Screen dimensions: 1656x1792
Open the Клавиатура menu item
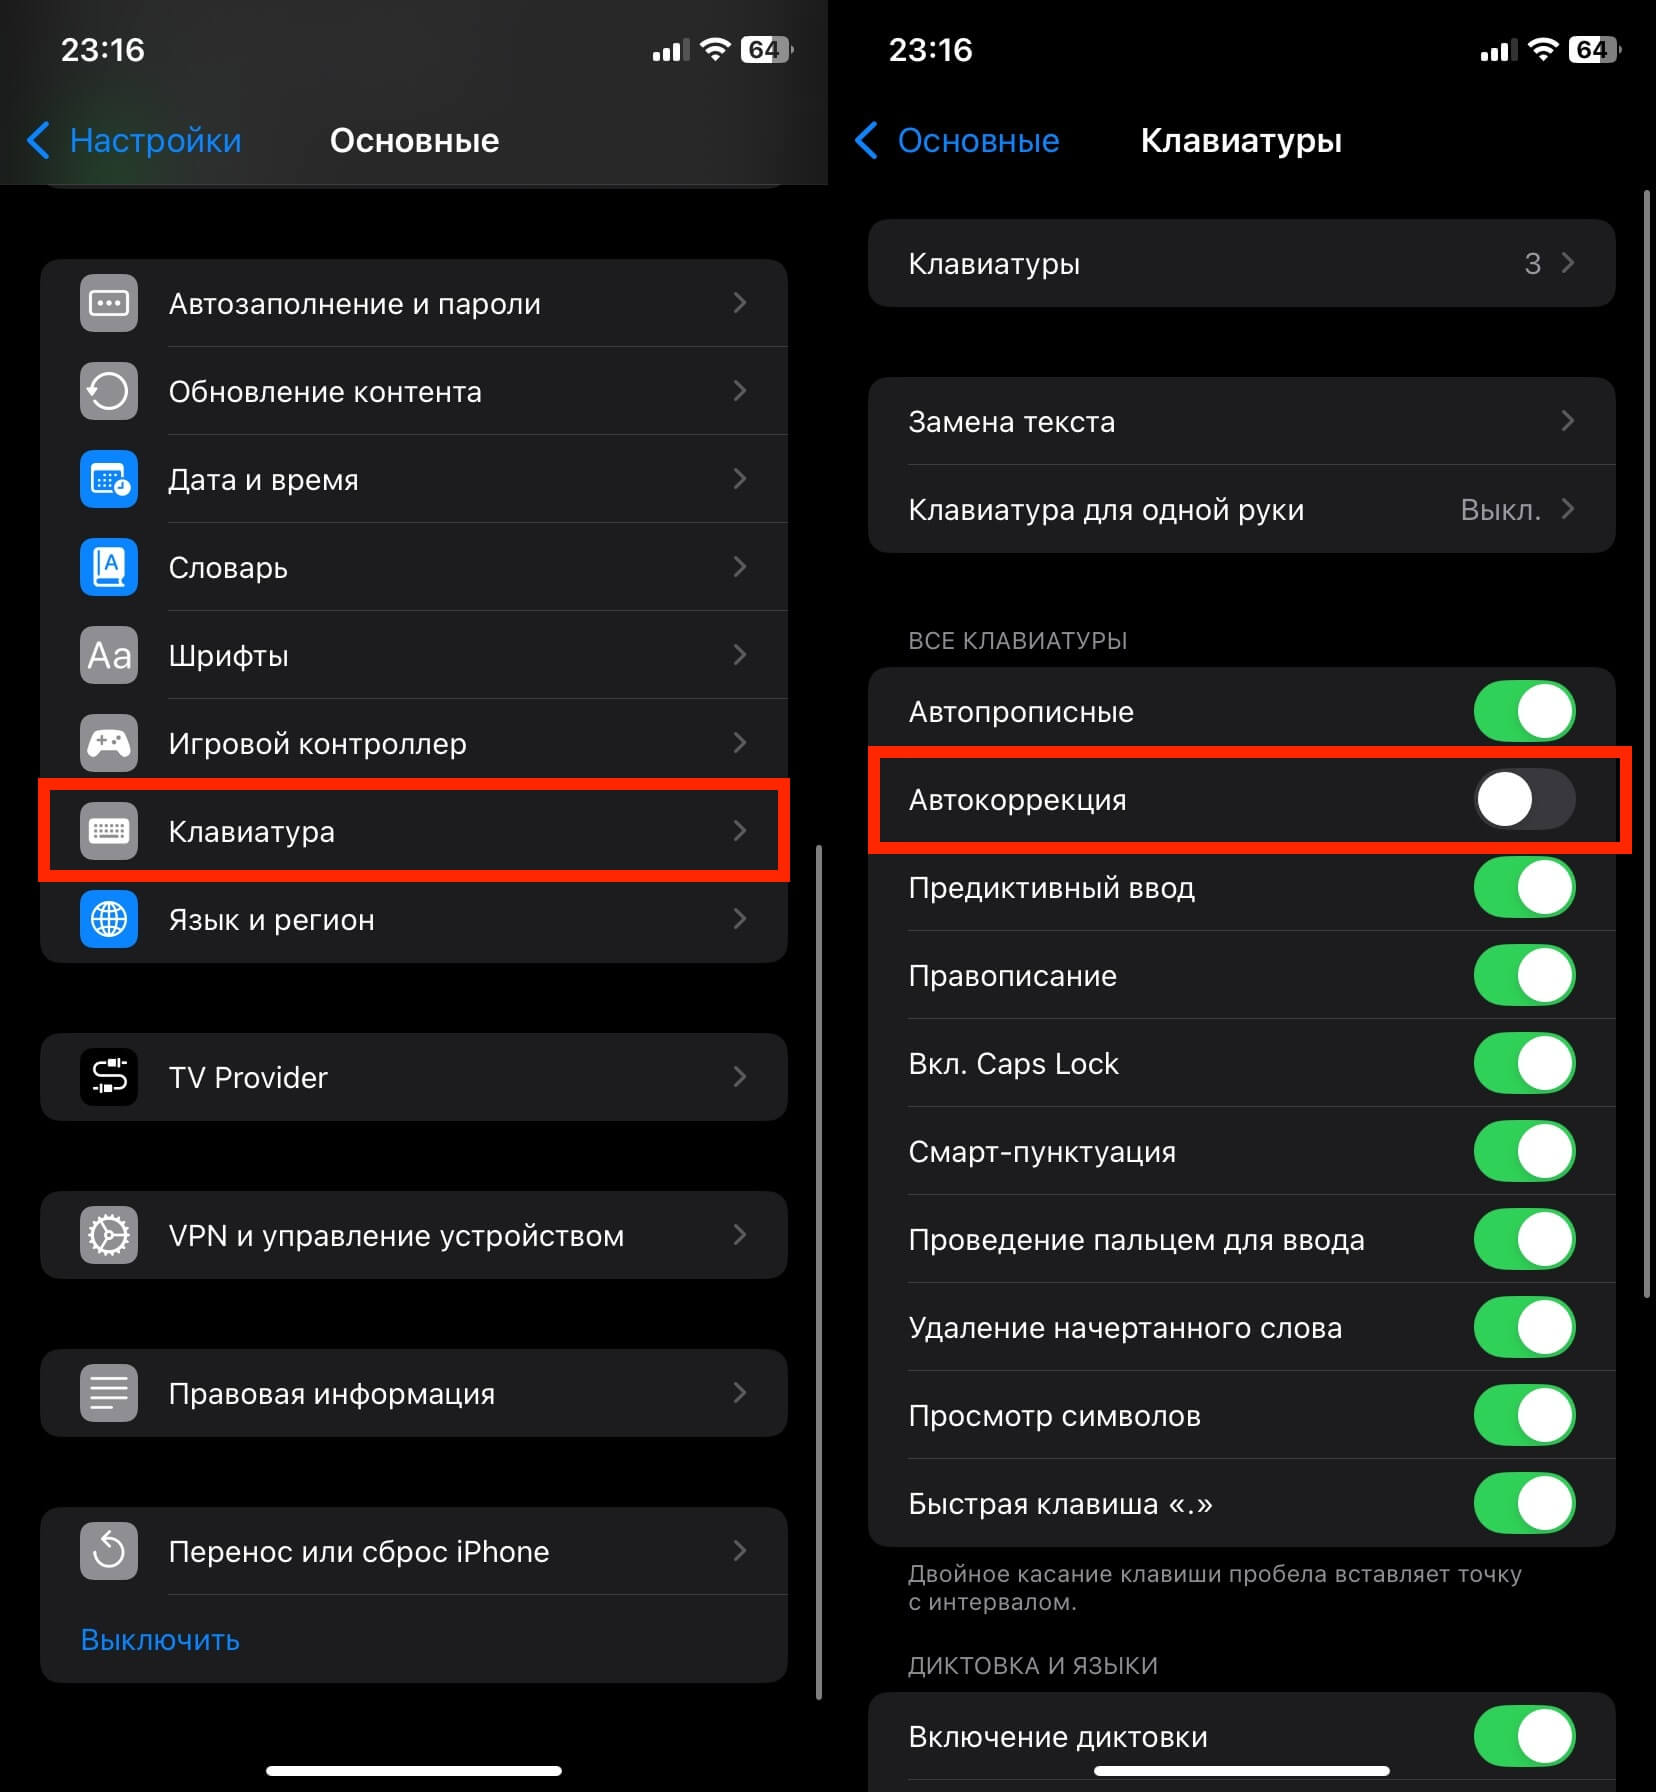[x=414, y=831]
